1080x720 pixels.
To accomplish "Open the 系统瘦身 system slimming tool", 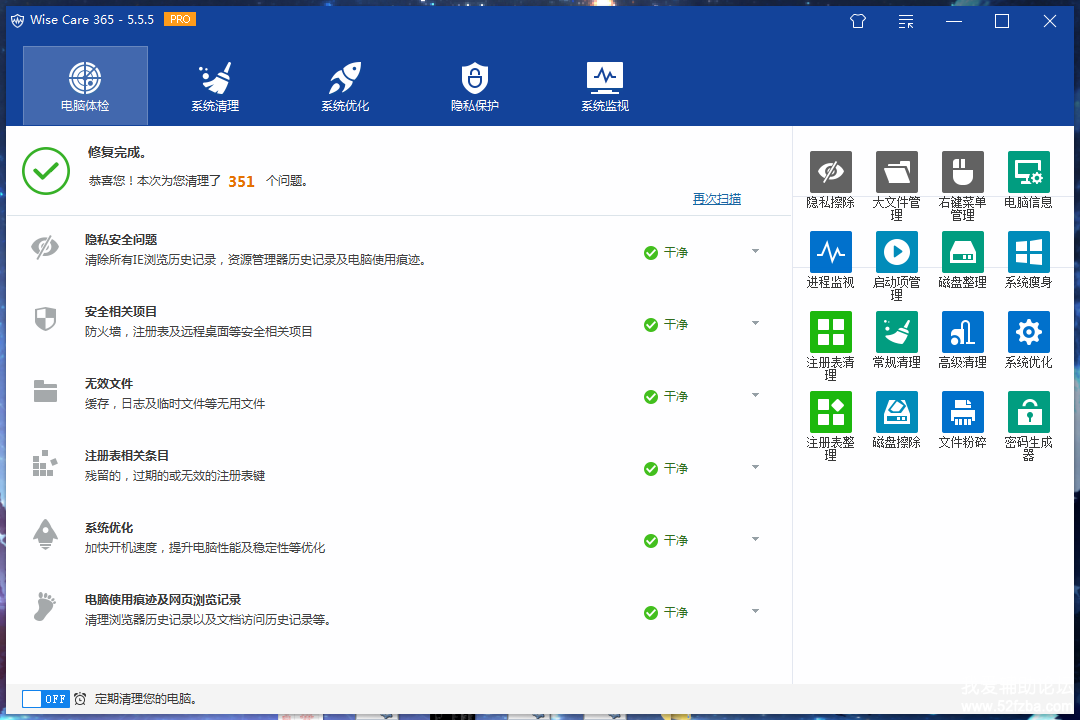I will tap(1029, 252).
